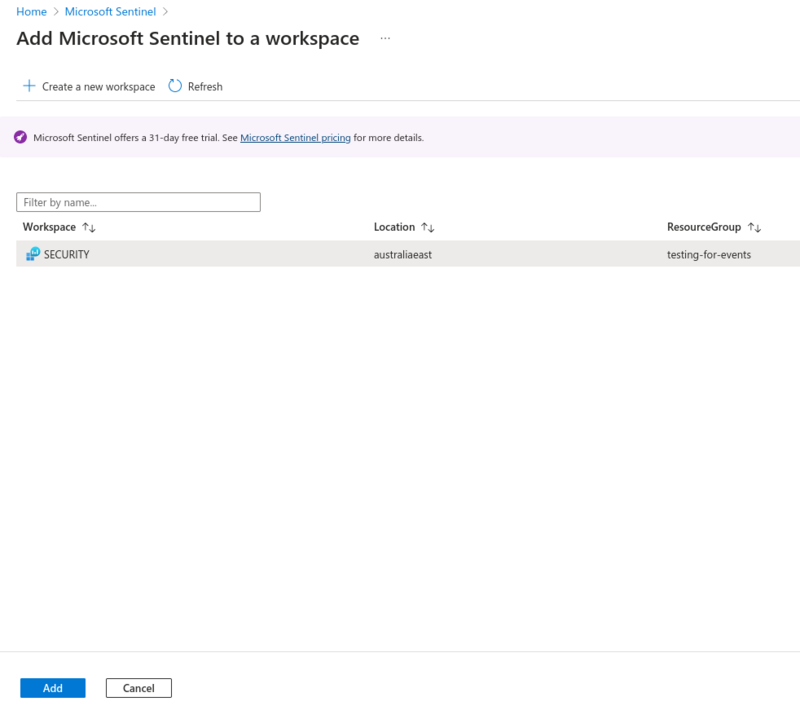Select the SECURITY workspace row
This screenshot has height=719, width=800.
point(408,254)
